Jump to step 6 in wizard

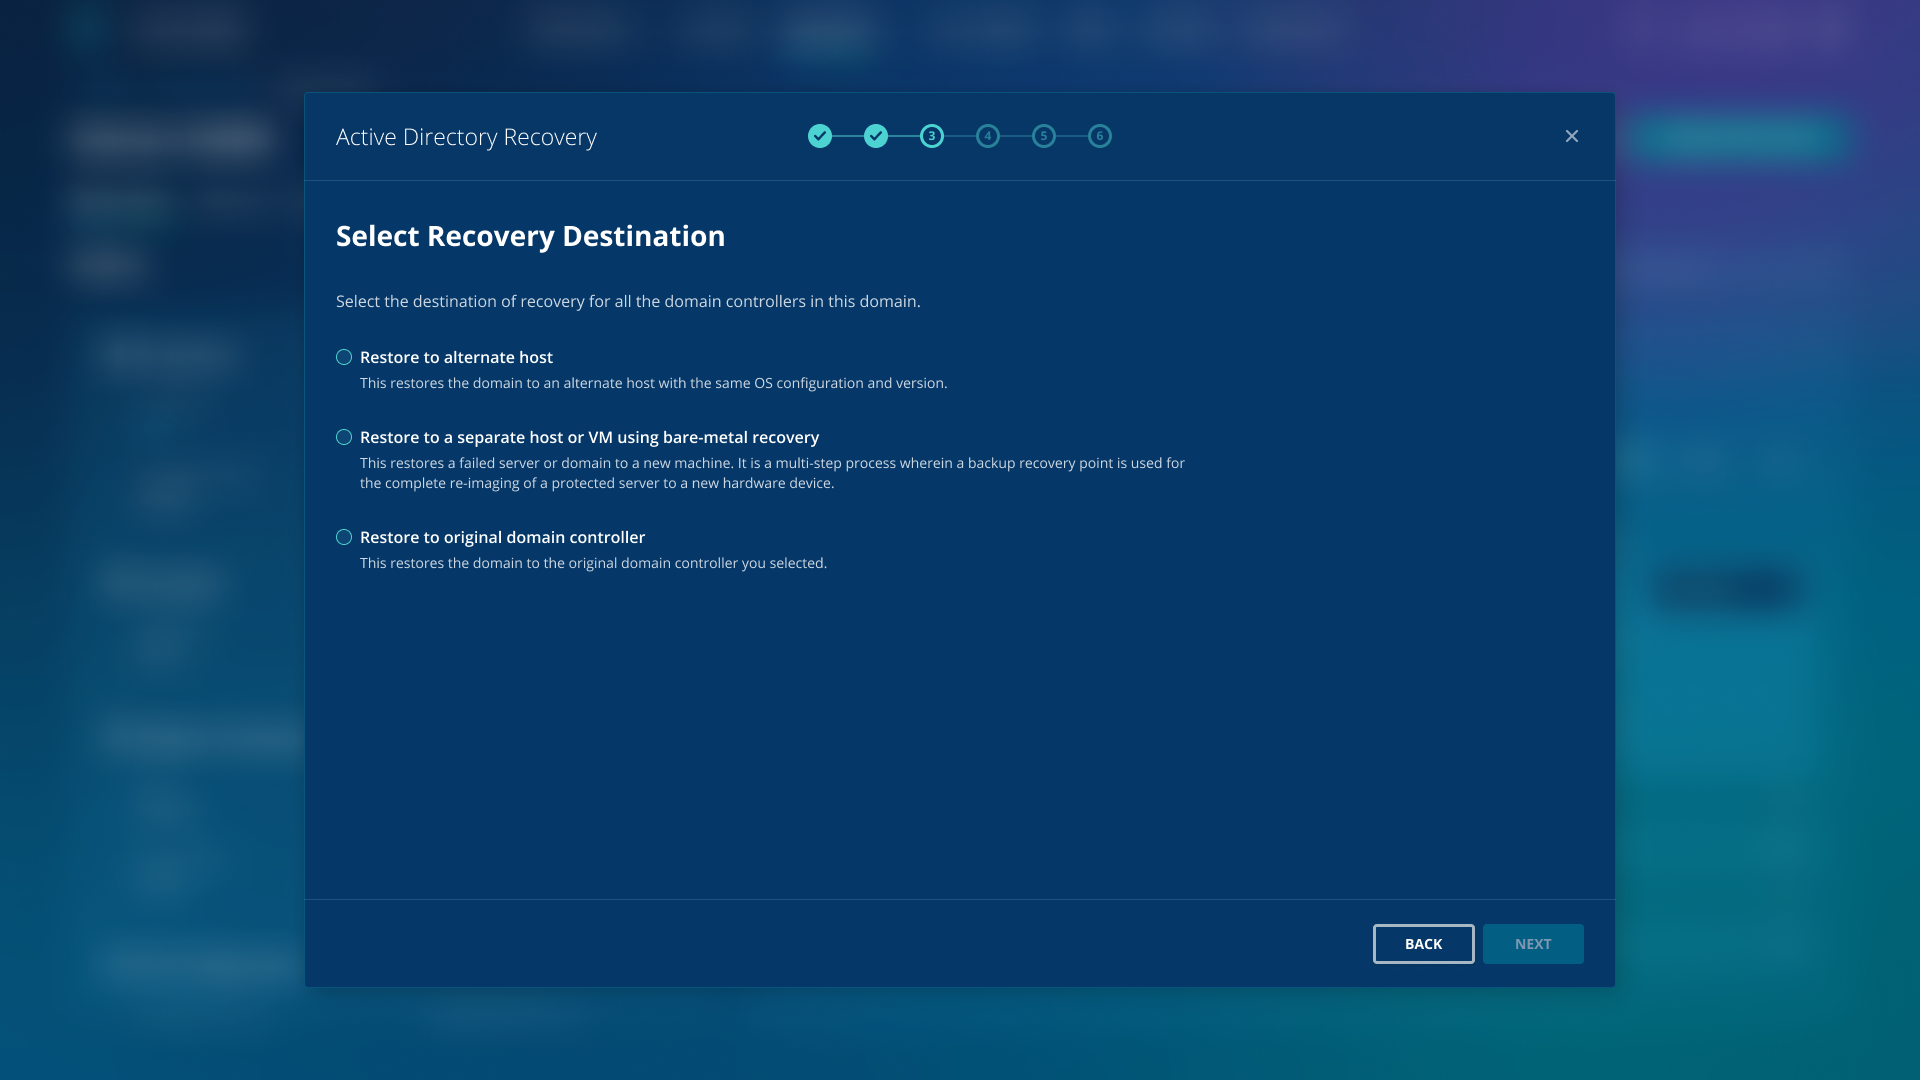point(1100,136)
